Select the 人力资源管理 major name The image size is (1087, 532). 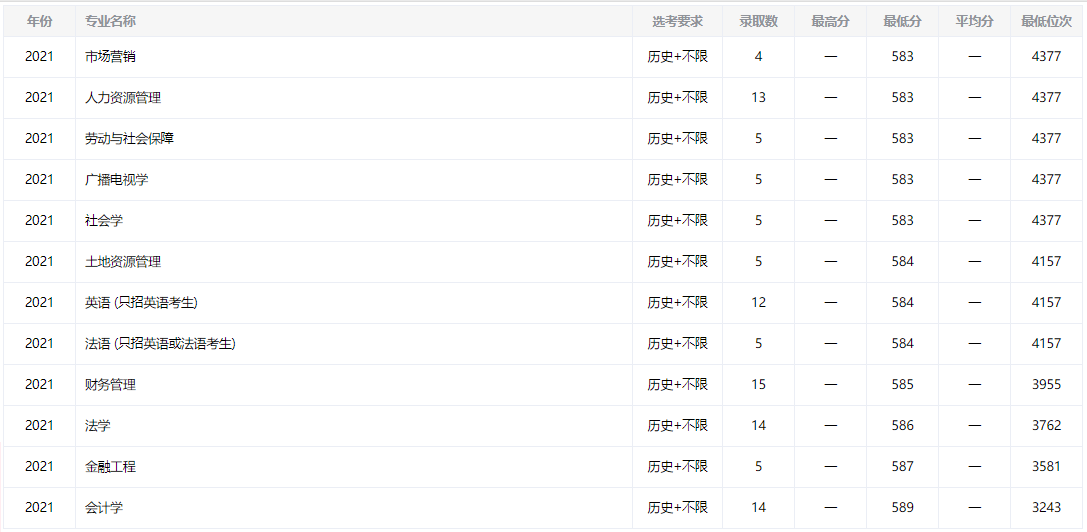pos(123,98)
